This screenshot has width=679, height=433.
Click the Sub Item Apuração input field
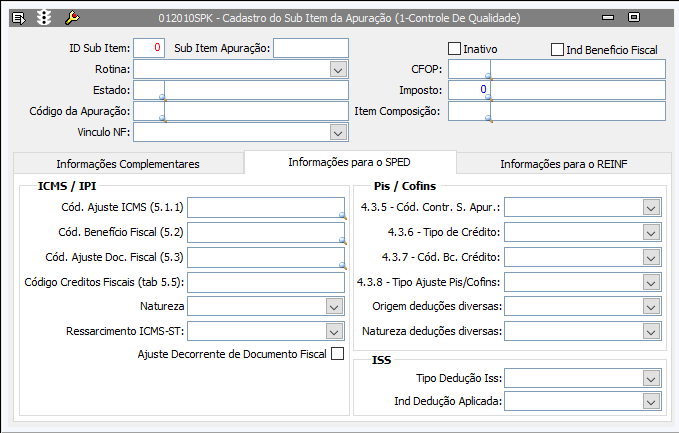click(310, 48)
